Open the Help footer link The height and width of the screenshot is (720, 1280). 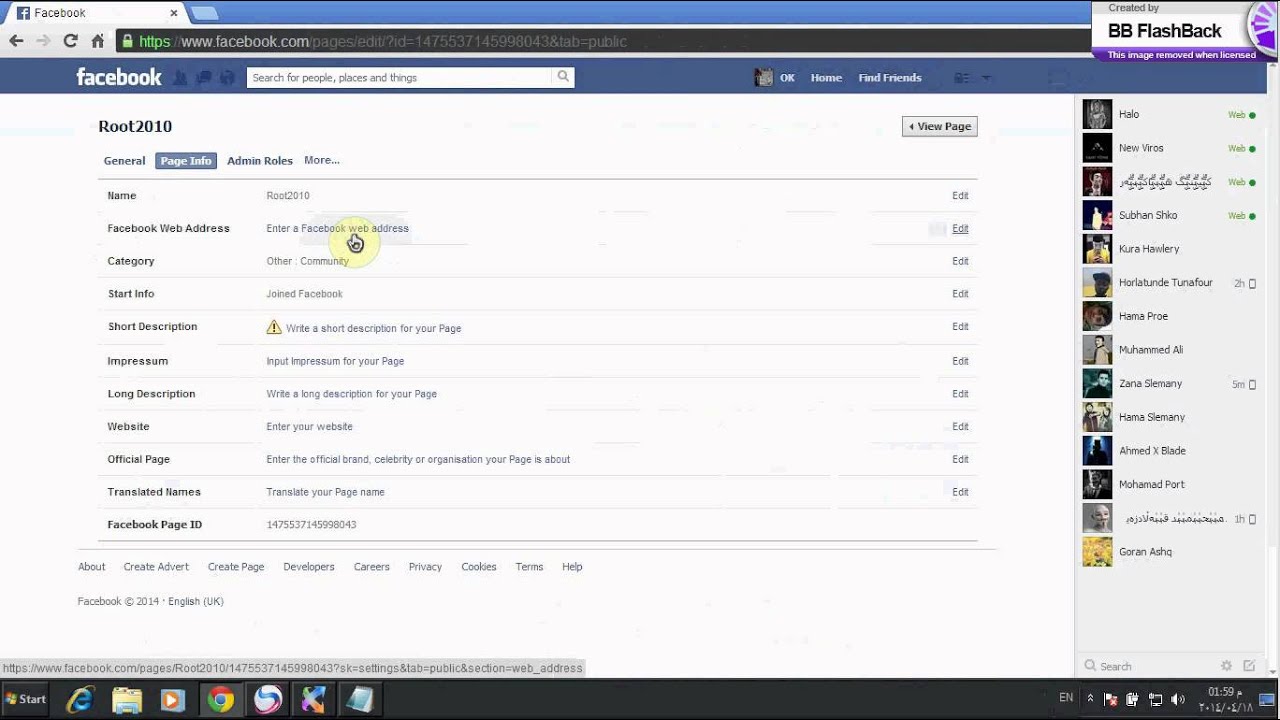(572, 567)
